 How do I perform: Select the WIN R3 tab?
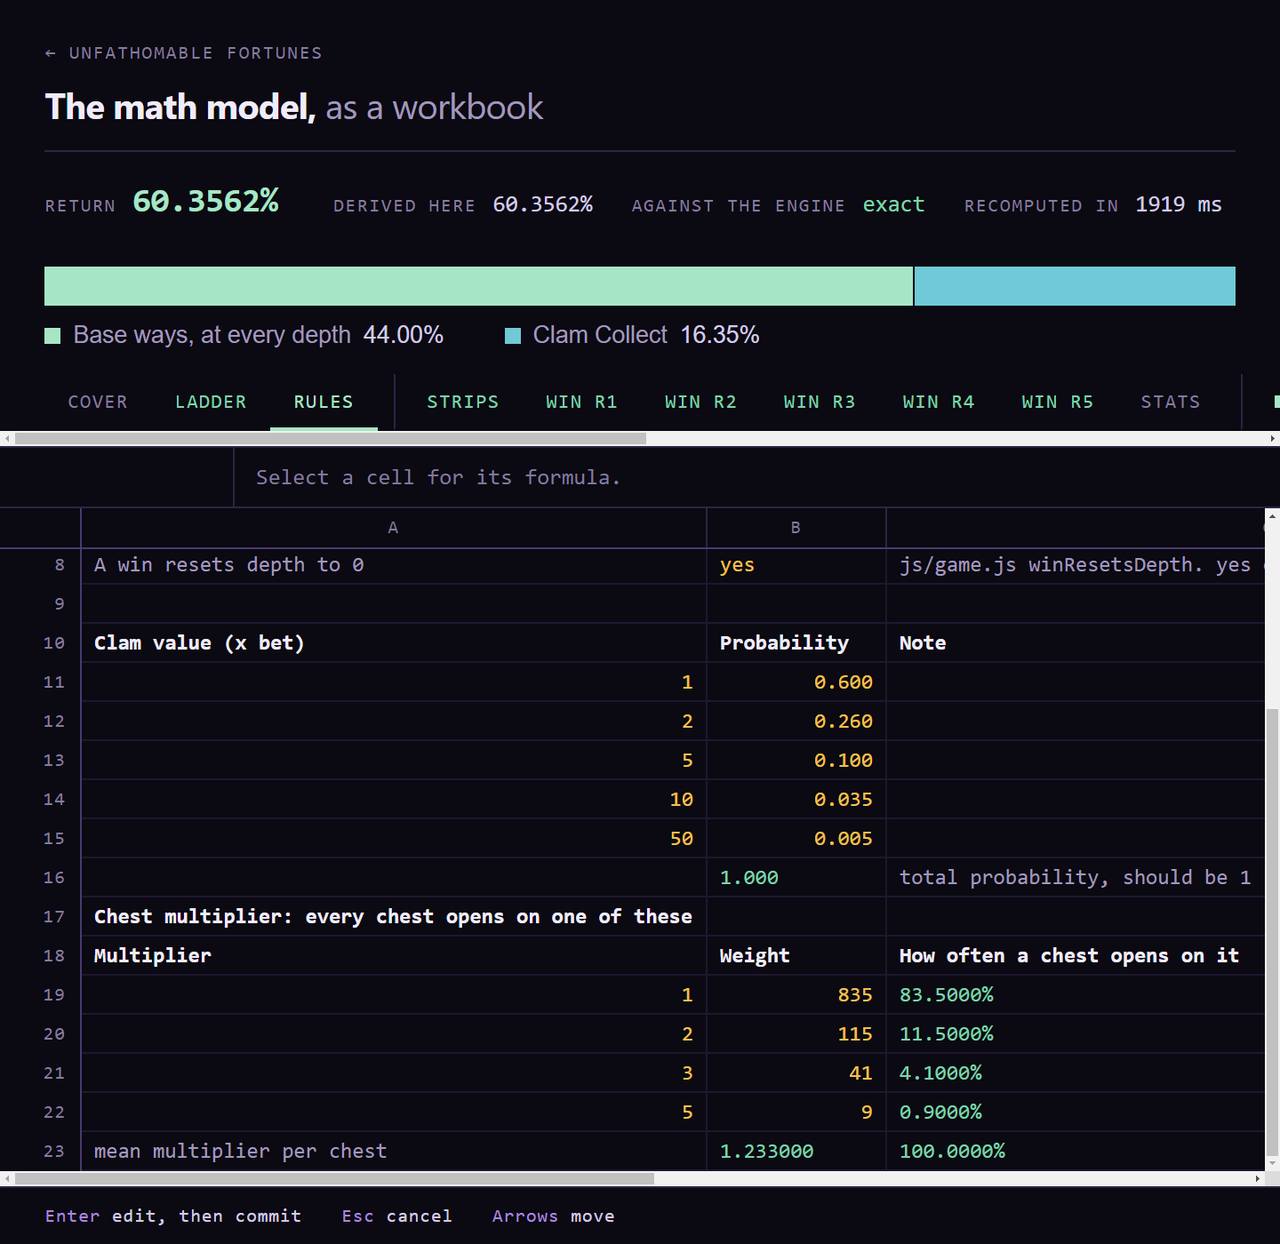coord(820,402)
